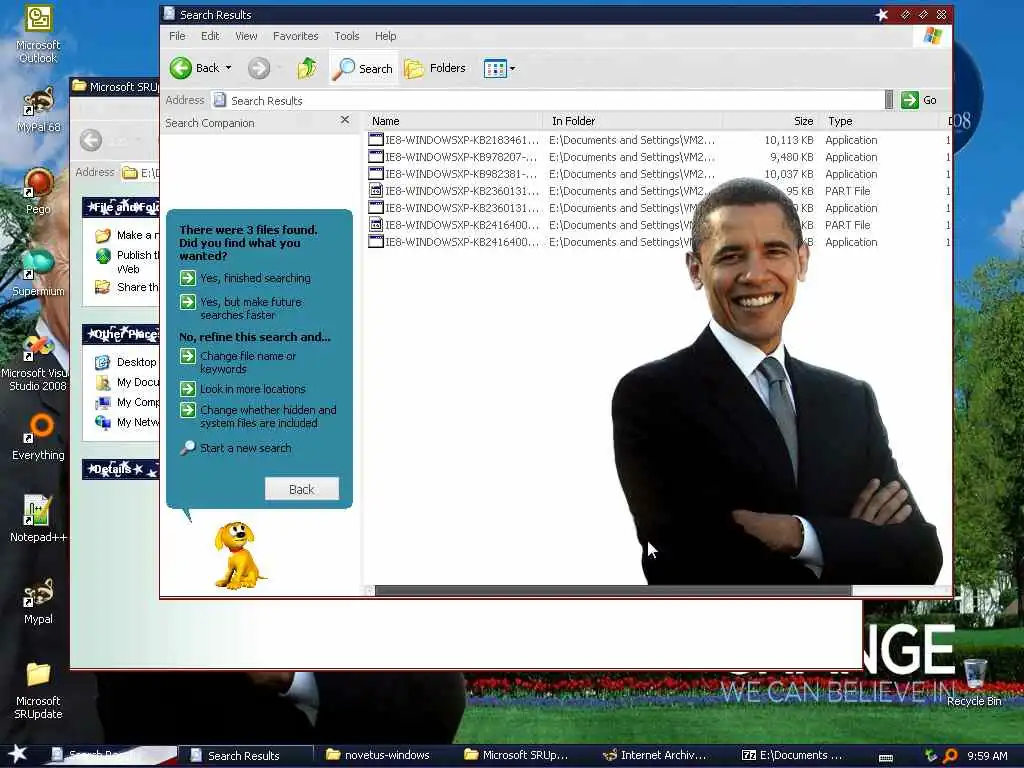Open the Edit menu
Viewport: 1024px width, 768px height.
pyautogui.click(x=210, y=36)
